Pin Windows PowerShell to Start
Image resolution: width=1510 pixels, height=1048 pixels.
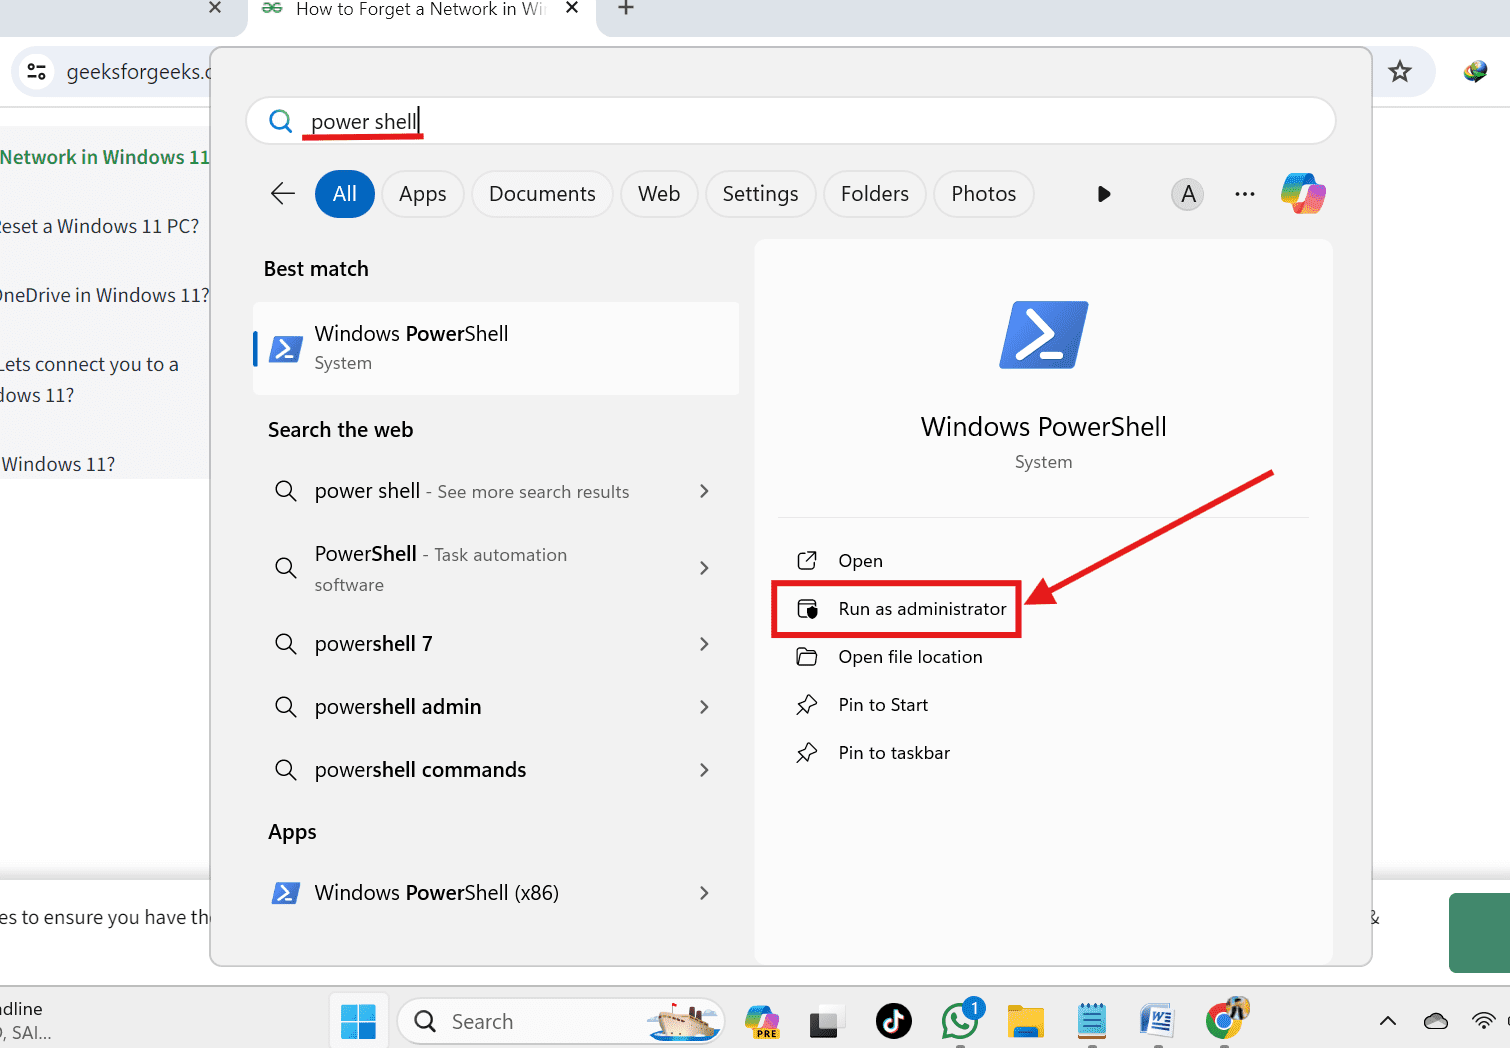coord(882,704)
